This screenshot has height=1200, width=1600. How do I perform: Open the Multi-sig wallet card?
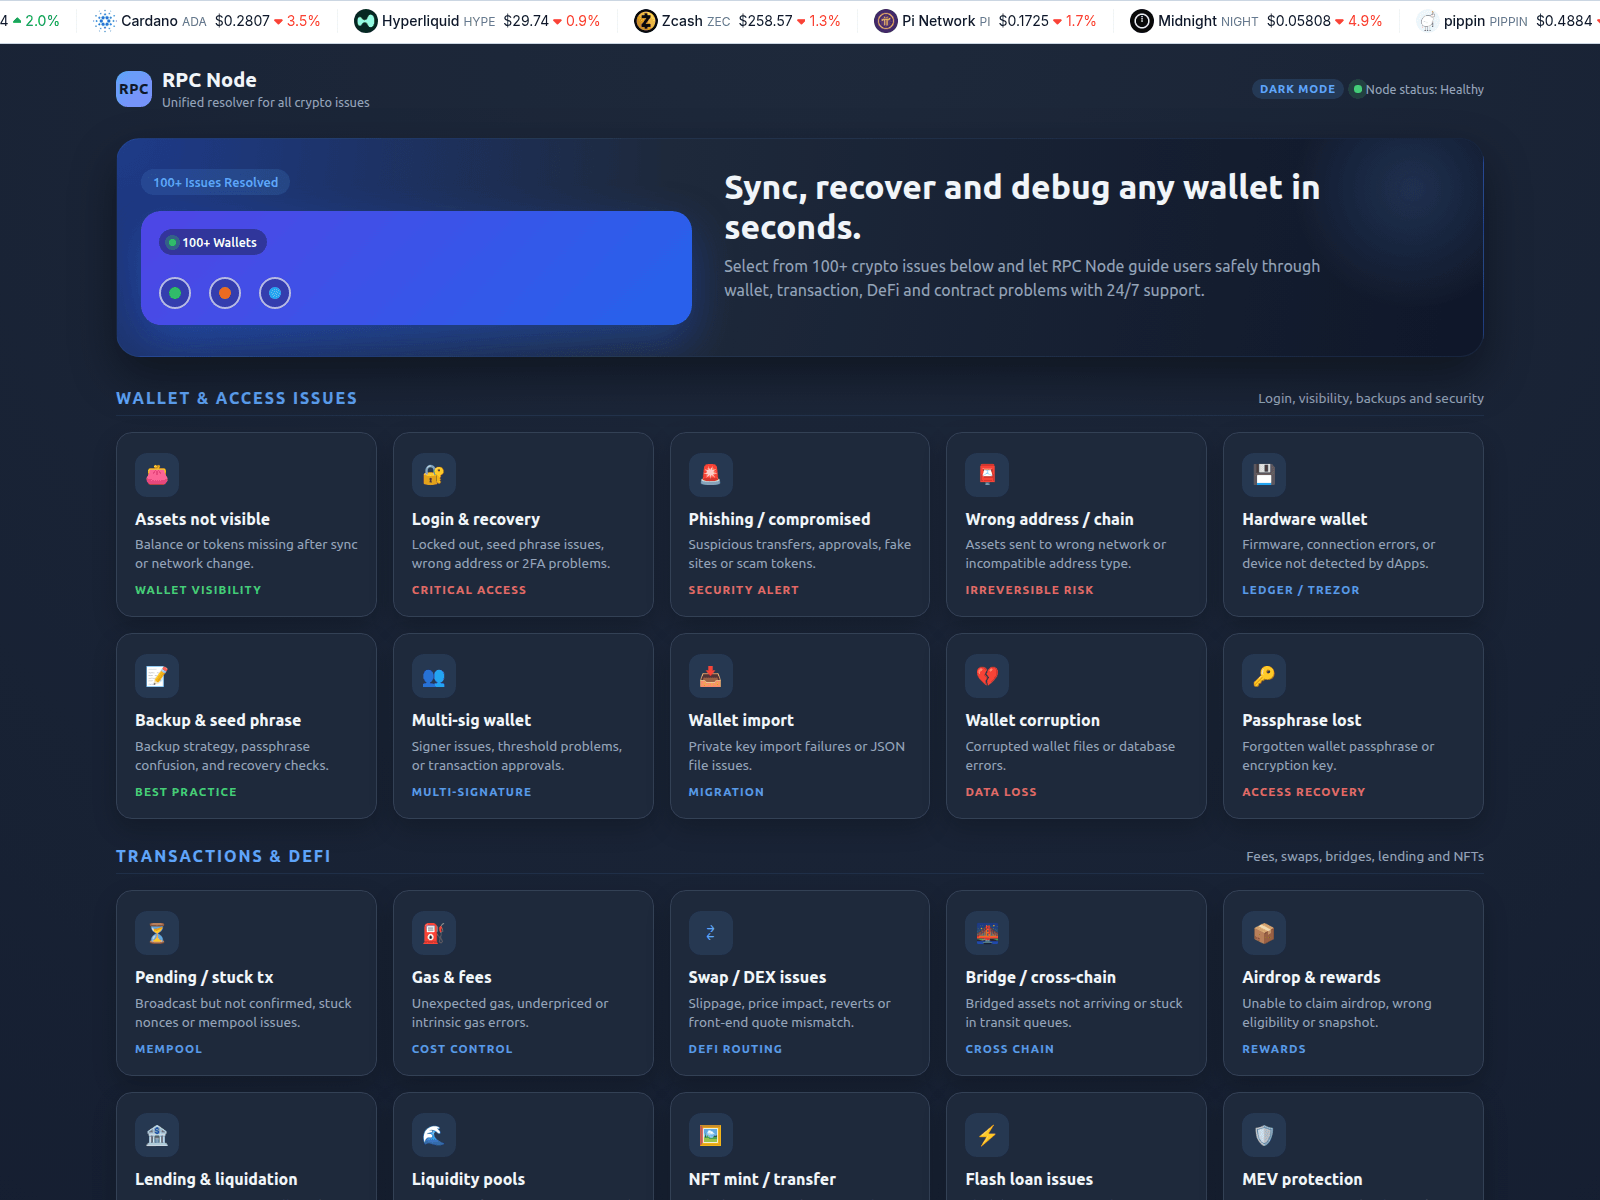point(523,725)
